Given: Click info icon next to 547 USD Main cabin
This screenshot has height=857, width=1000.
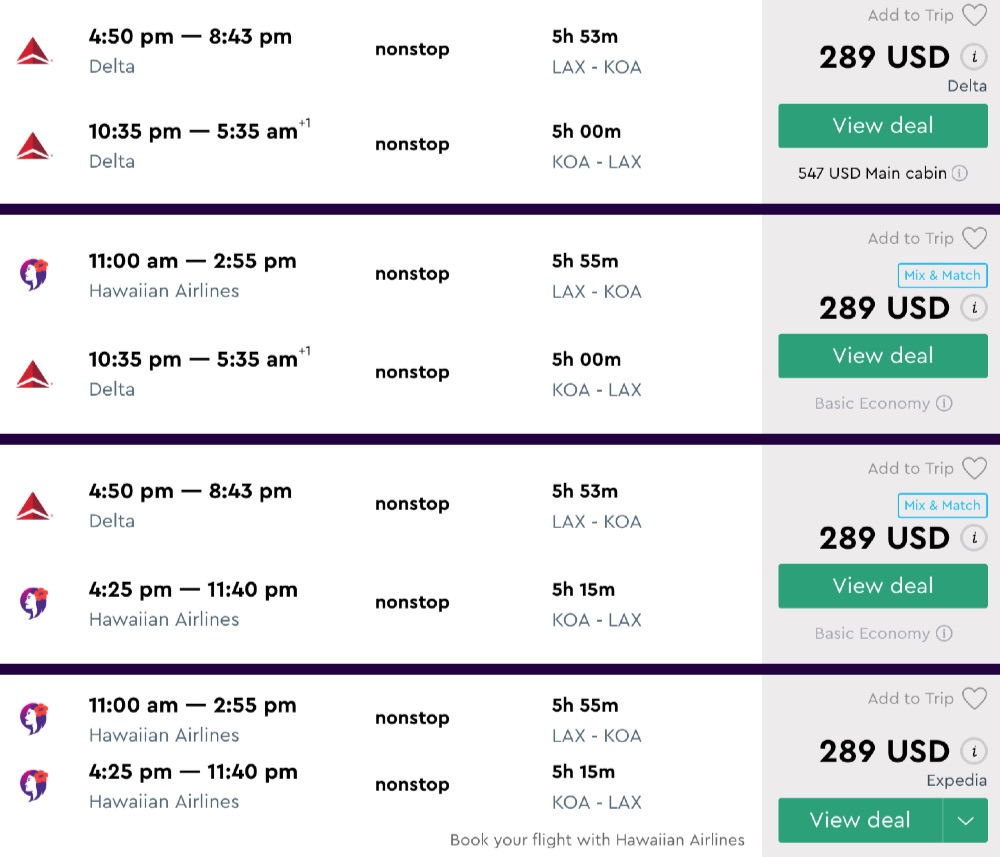Looking at the screenshot, I should coord(960,173).
